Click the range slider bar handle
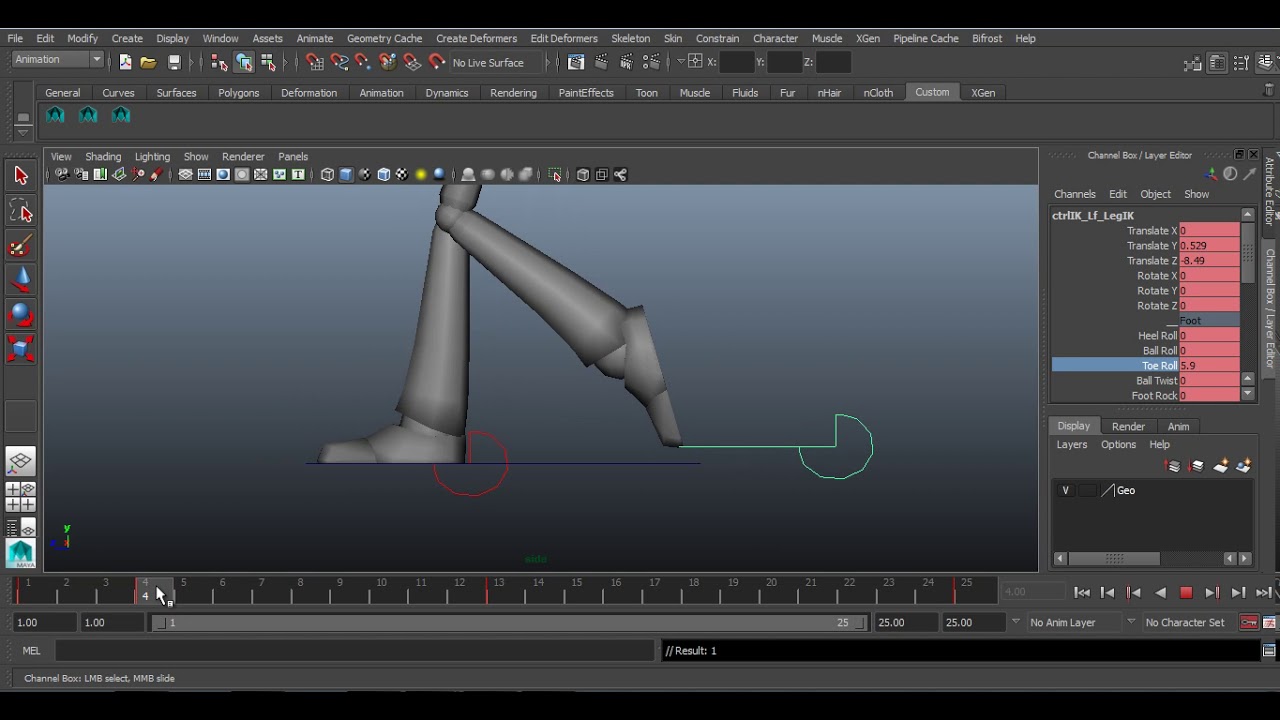Viewport: 1280px width, 720px height. coord(508,622)
